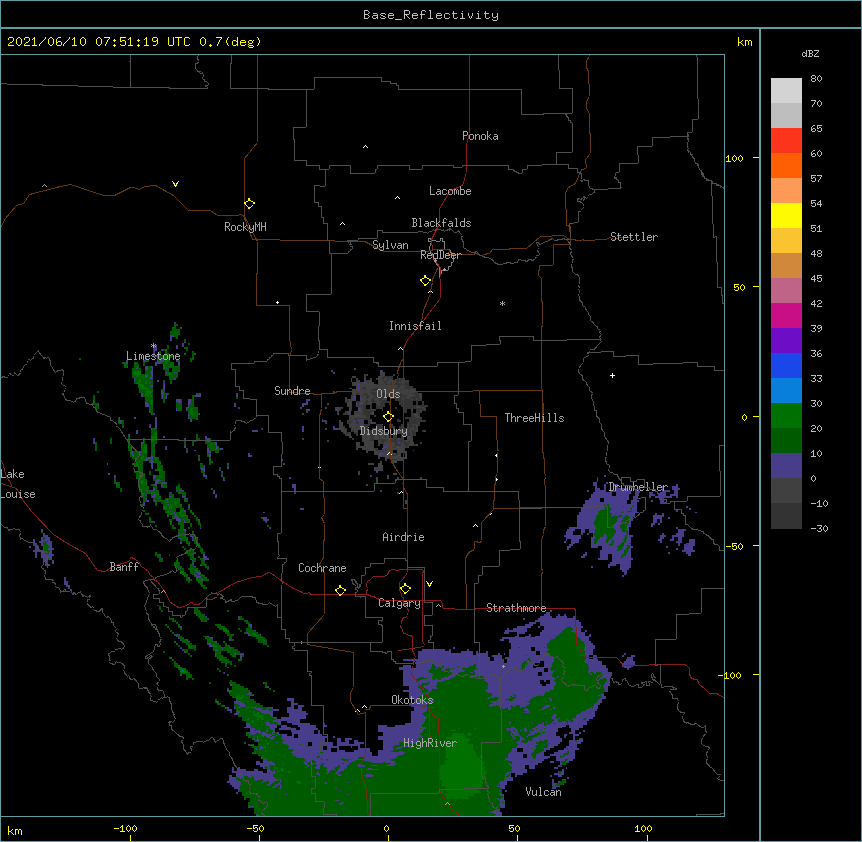Click the Airdrie city label
The image size is (862, 842).
(x=403, y=537)
